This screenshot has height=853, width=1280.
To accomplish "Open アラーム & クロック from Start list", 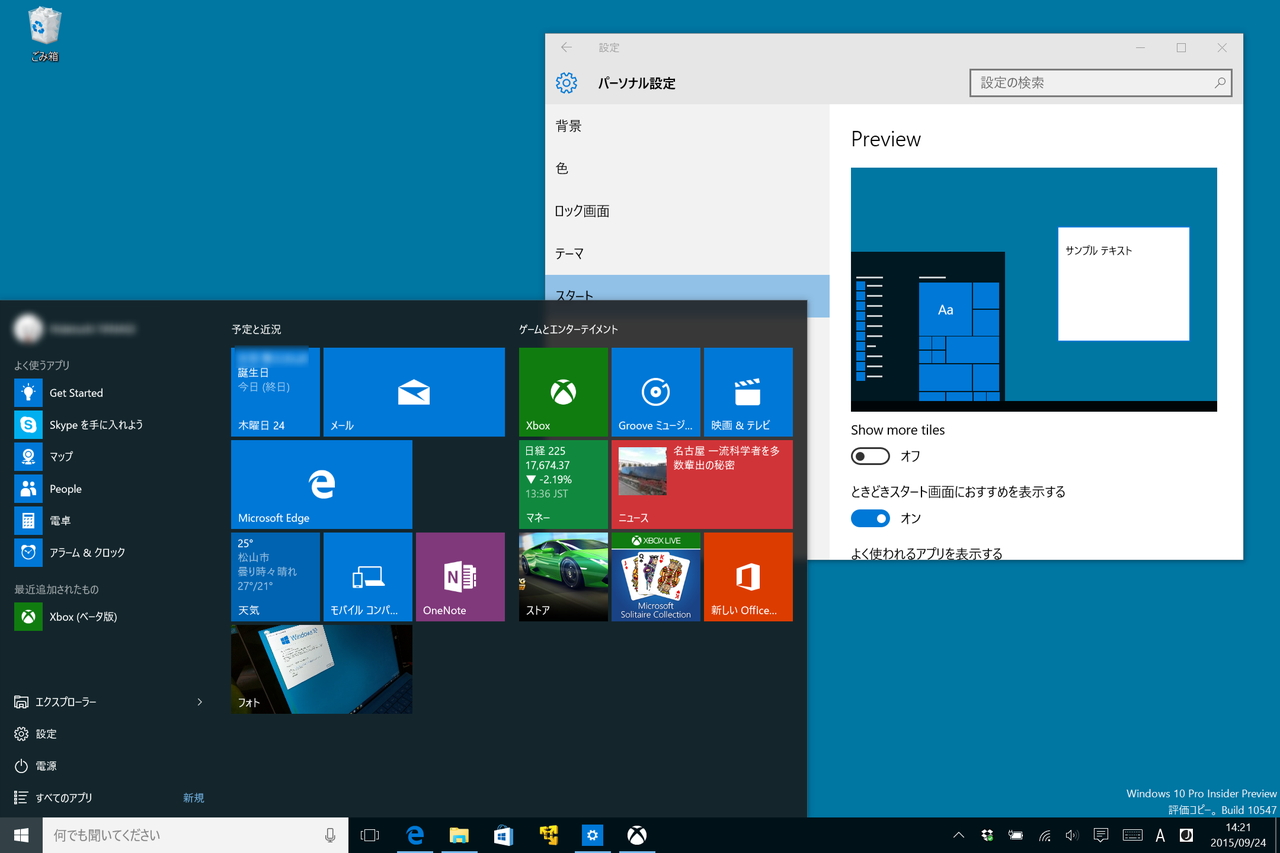I will [x=108, y=552].
